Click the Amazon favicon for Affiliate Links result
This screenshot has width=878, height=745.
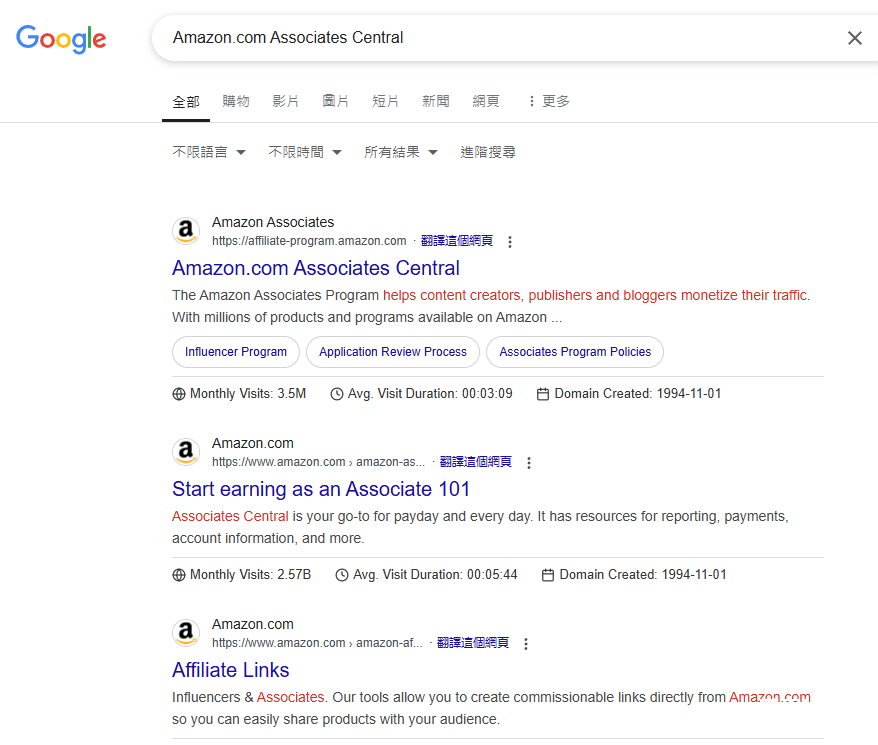tap(186, 632)
